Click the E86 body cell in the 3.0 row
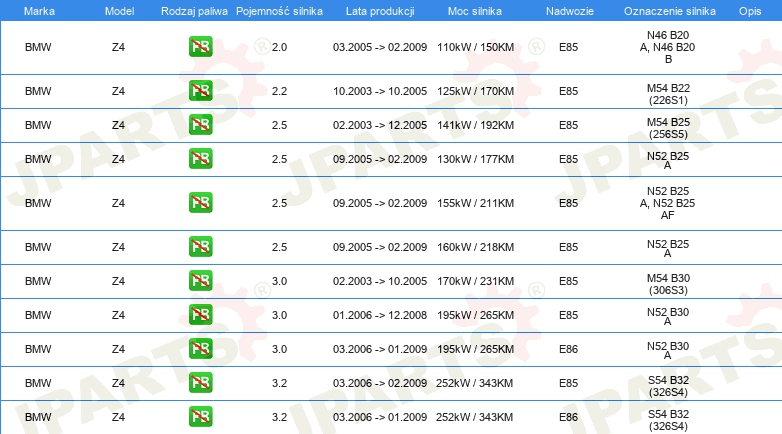This screenshot has height=434, width=782. (569, 349)
